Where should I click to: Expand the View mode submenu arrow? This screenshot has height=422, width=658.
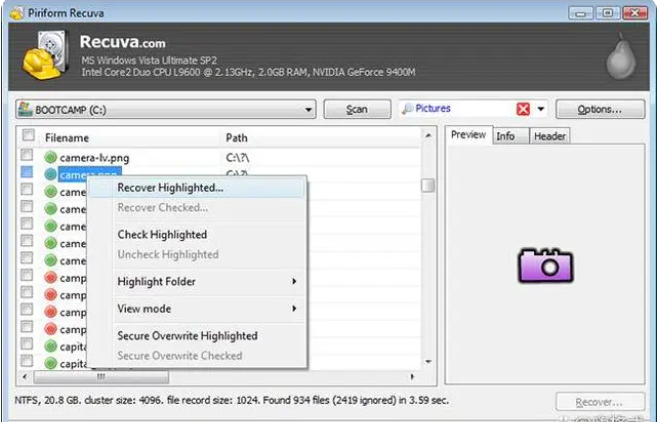(294, 308)
